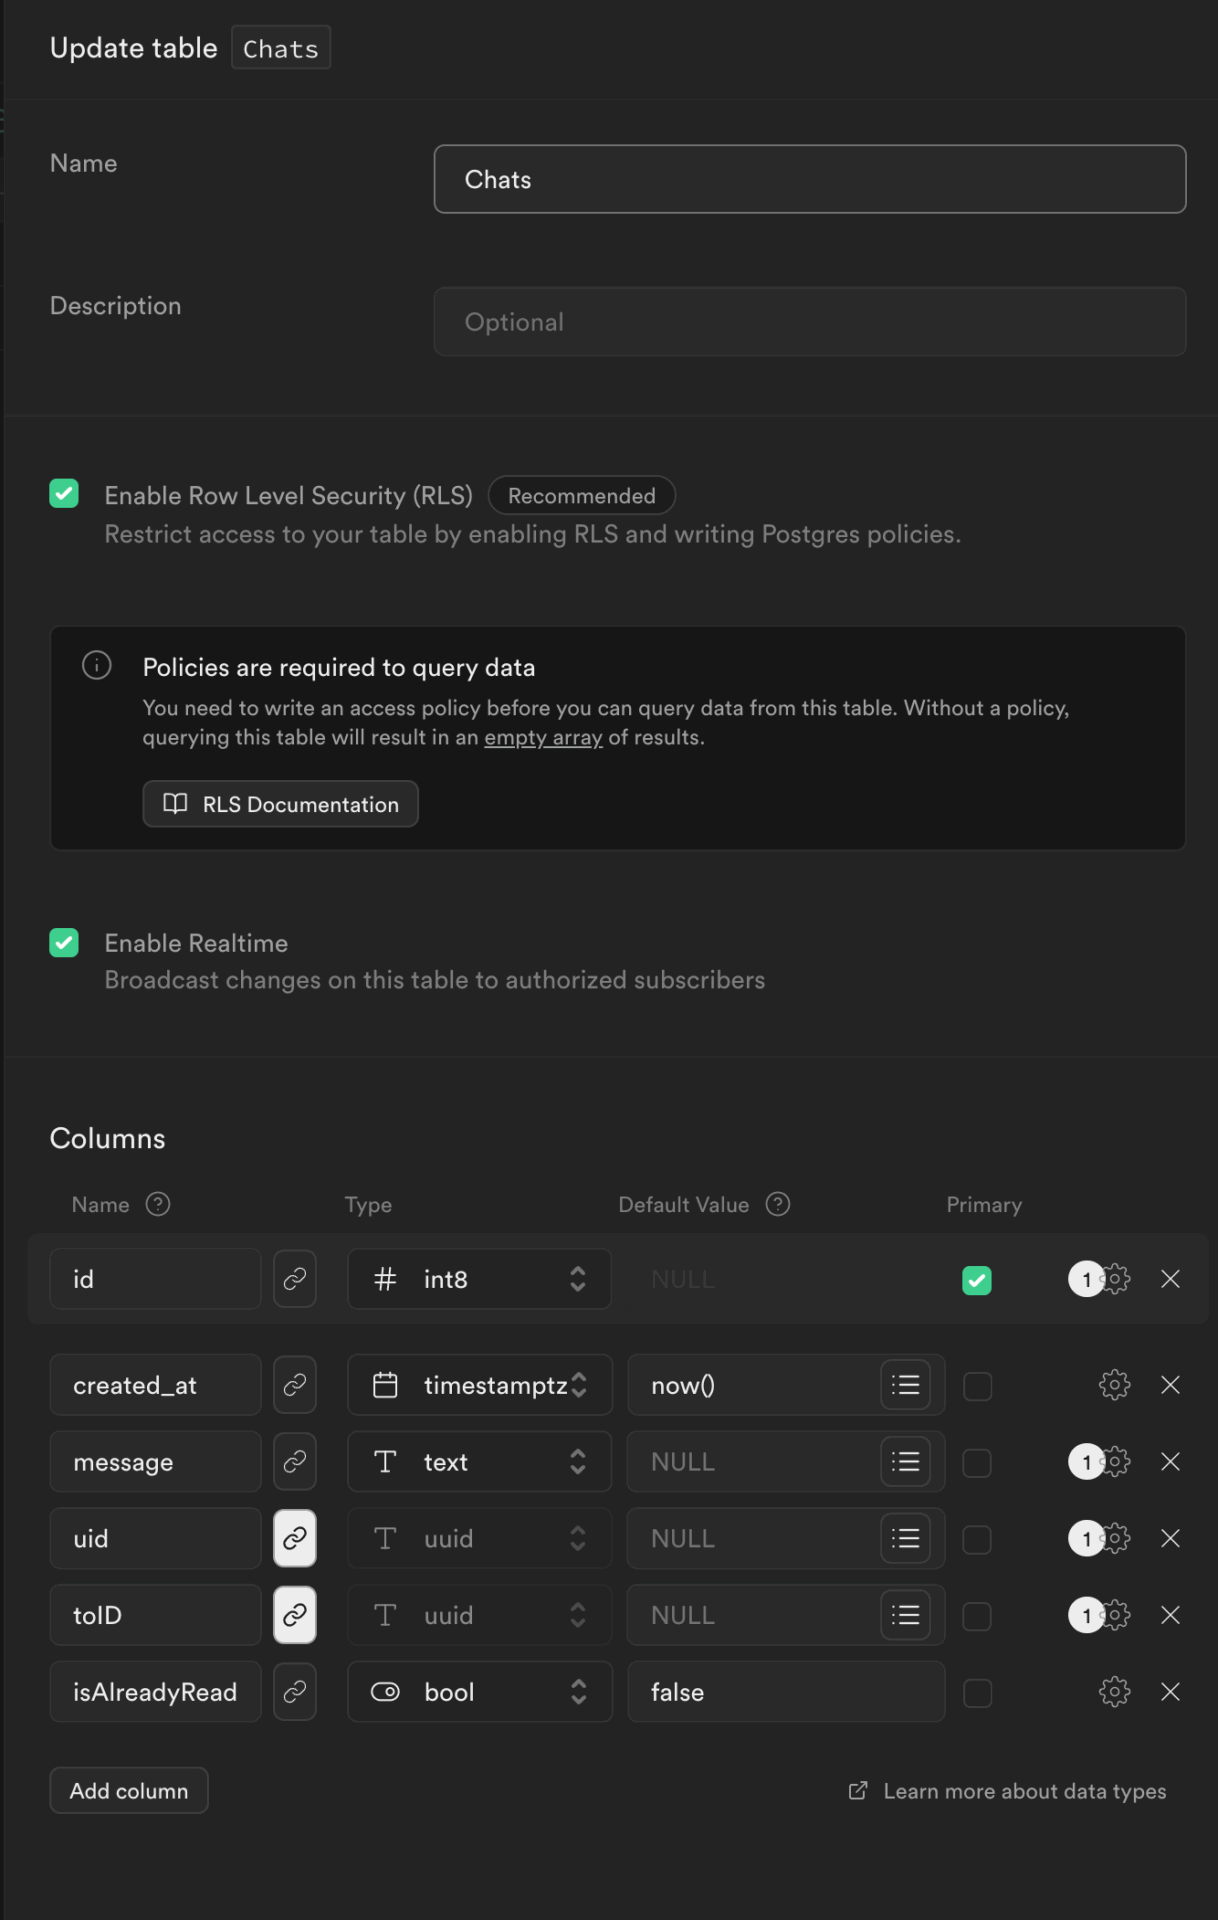Viewport: 1218px width, 1920px height.
Task: Delete the isAlreadyRead column
Action: 1170,1692
